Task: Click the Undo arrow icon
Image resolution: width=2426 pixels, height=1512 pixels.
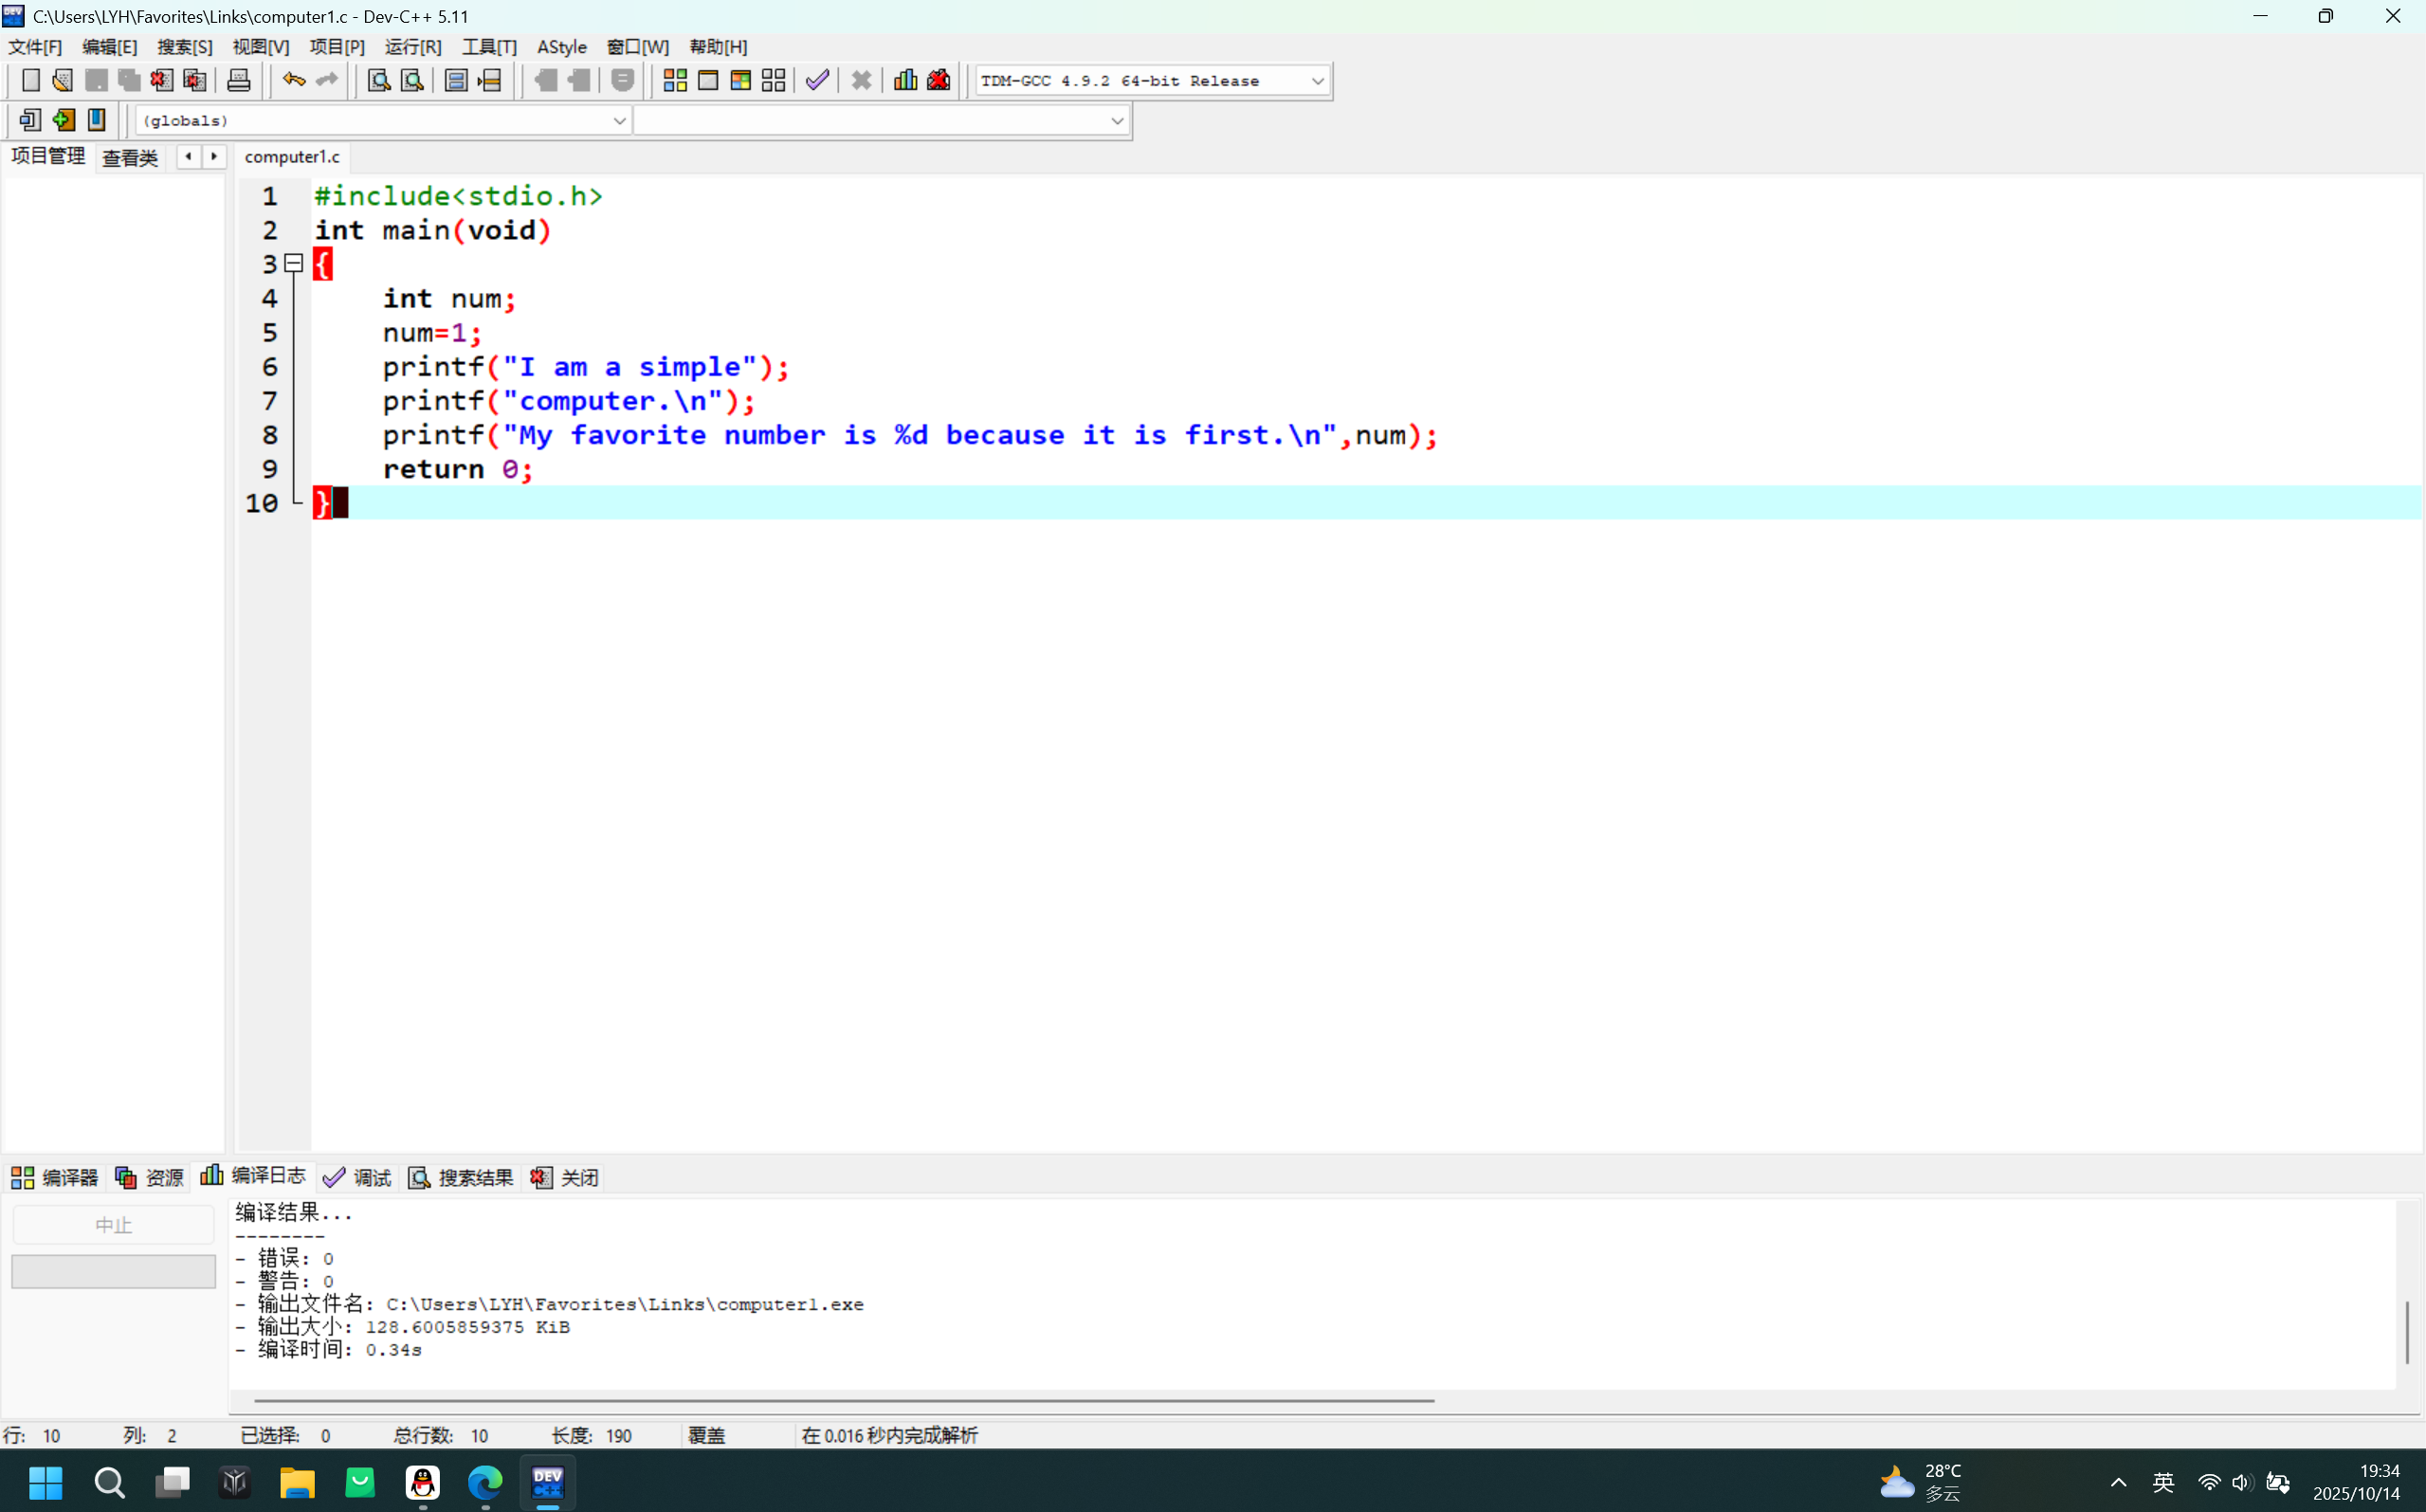Action: 293,80
